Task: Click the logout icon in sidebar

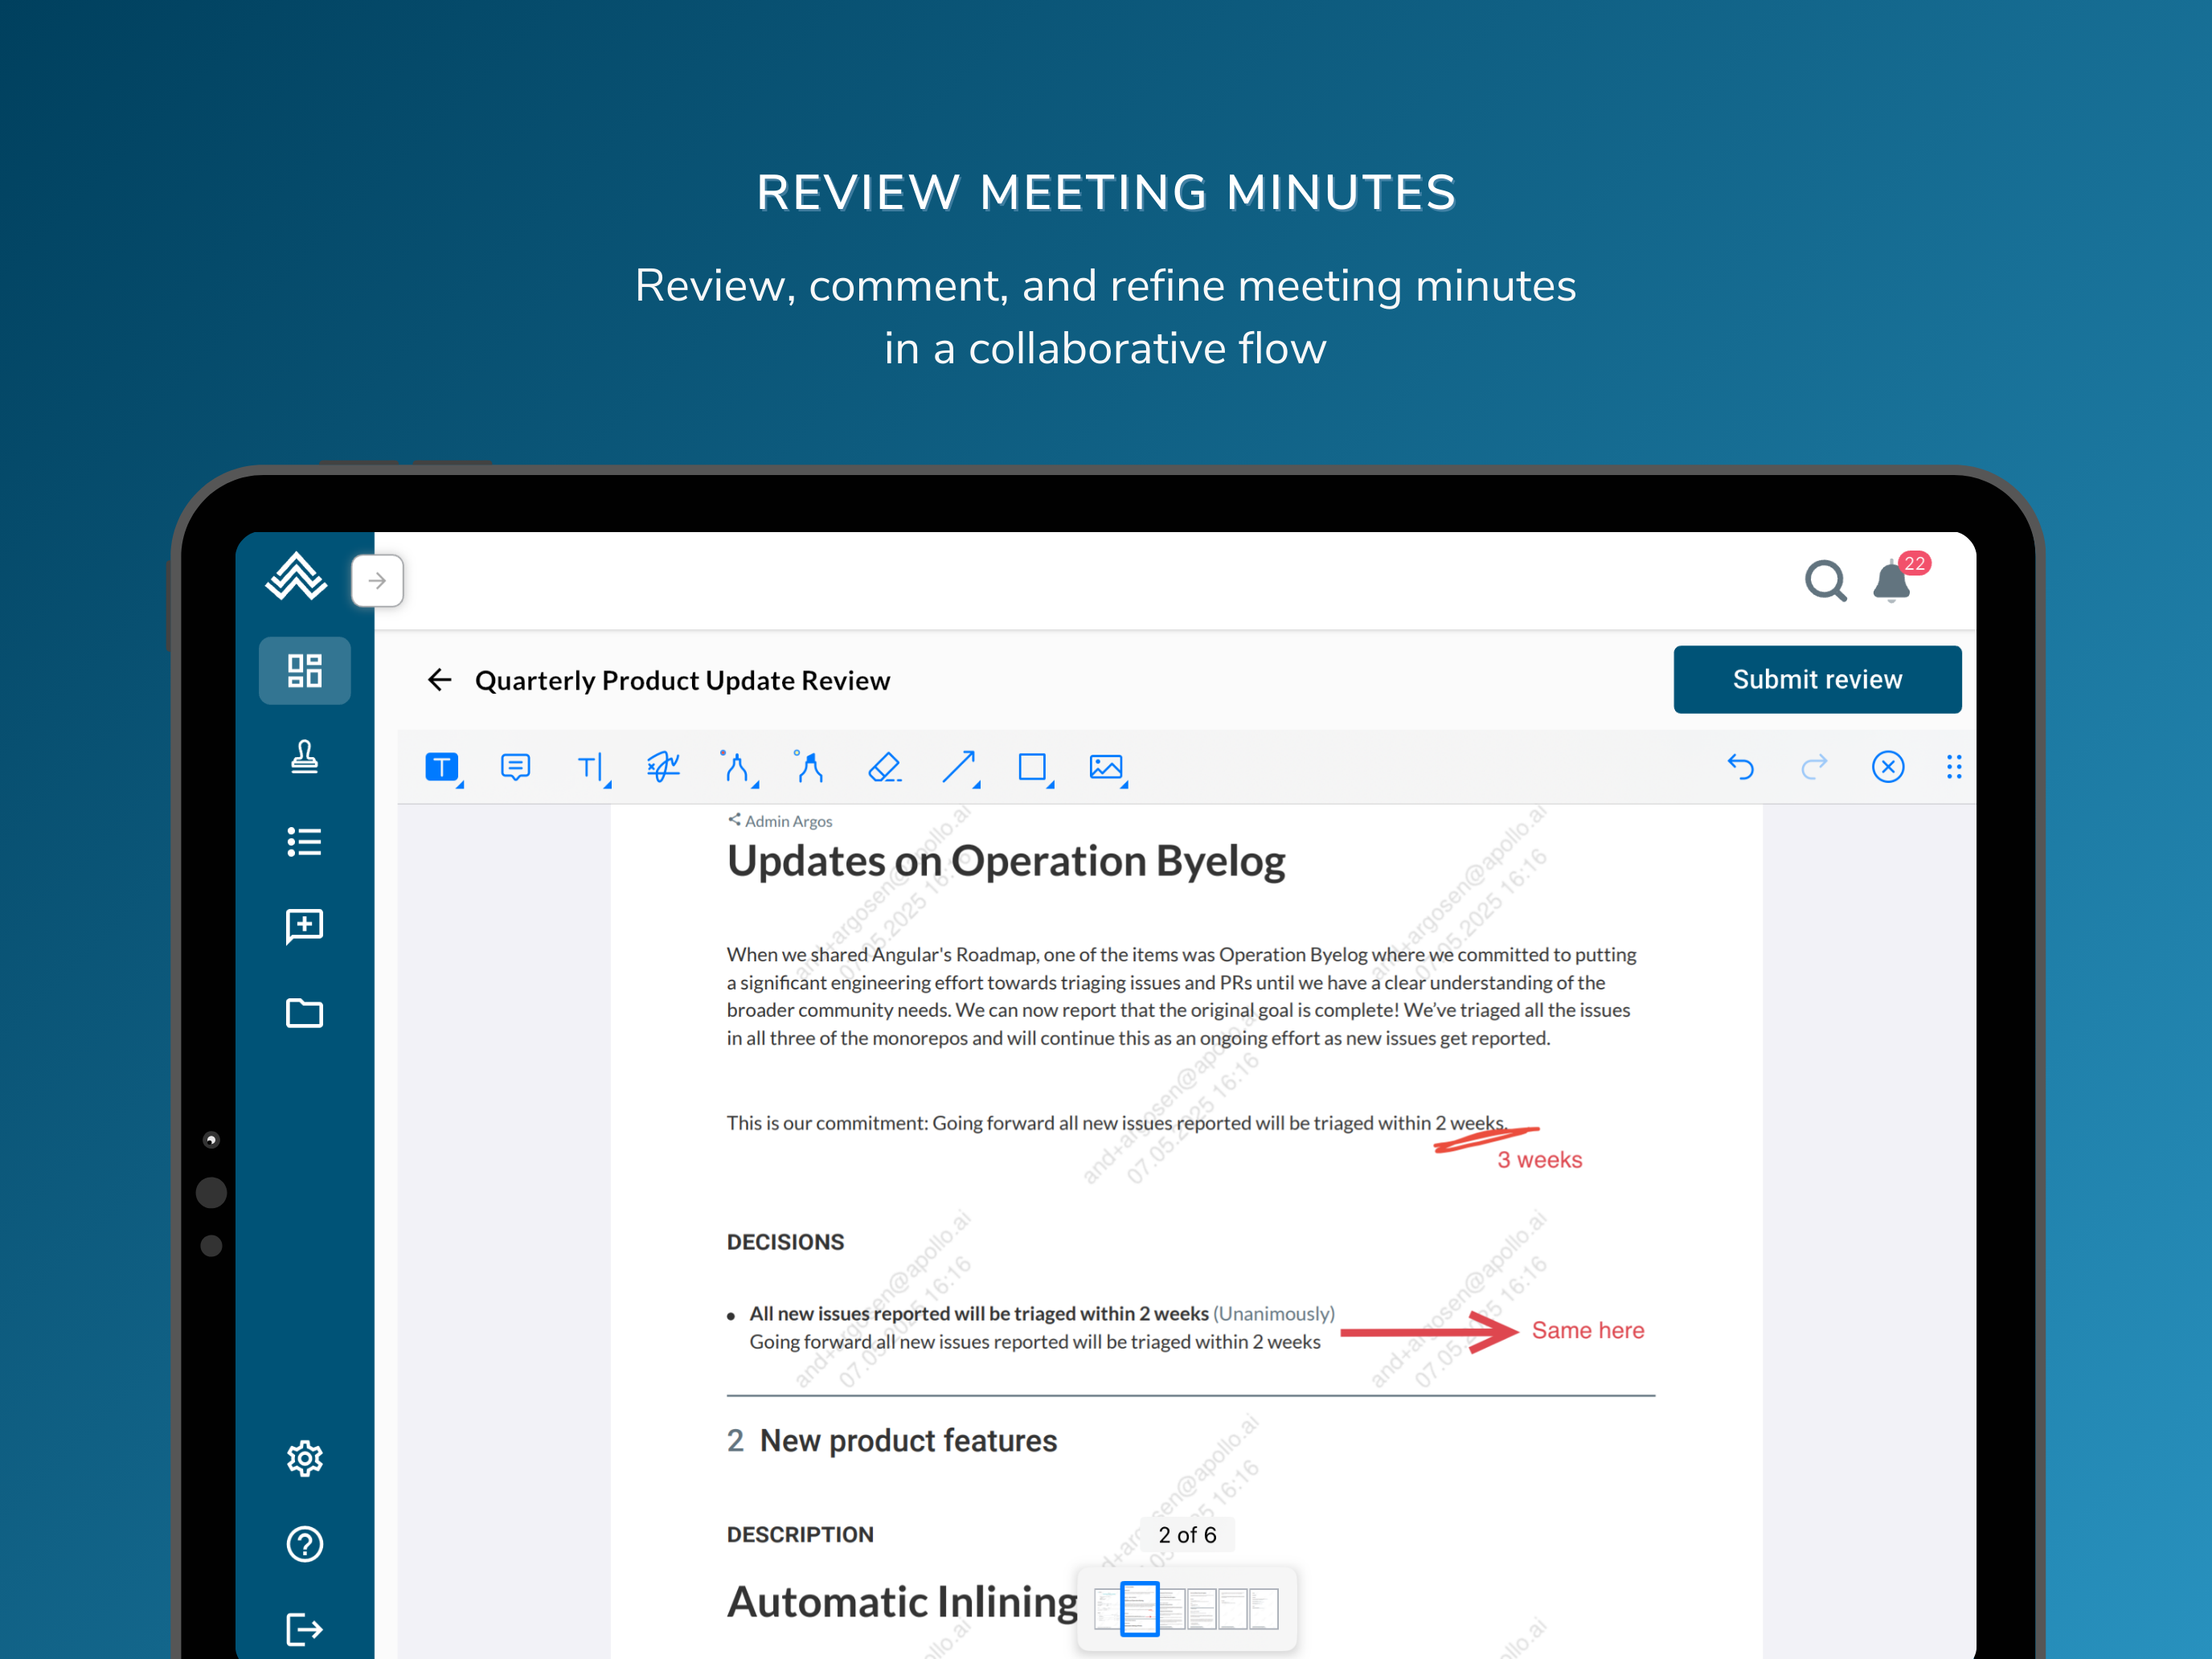Action: point(305,1629)
